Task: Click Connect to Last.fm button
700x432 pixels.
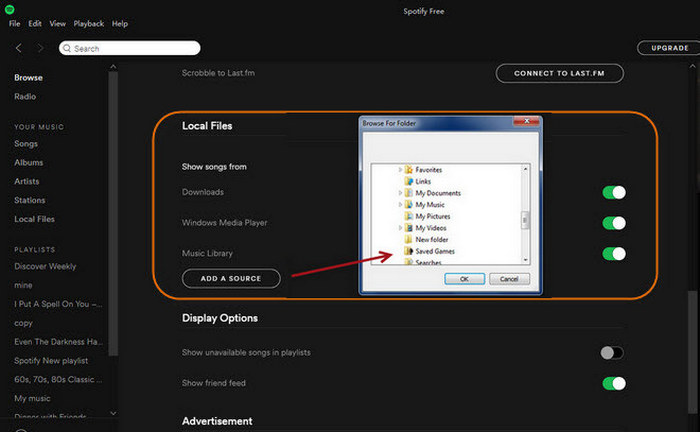Action: click(x=559, y=73)
